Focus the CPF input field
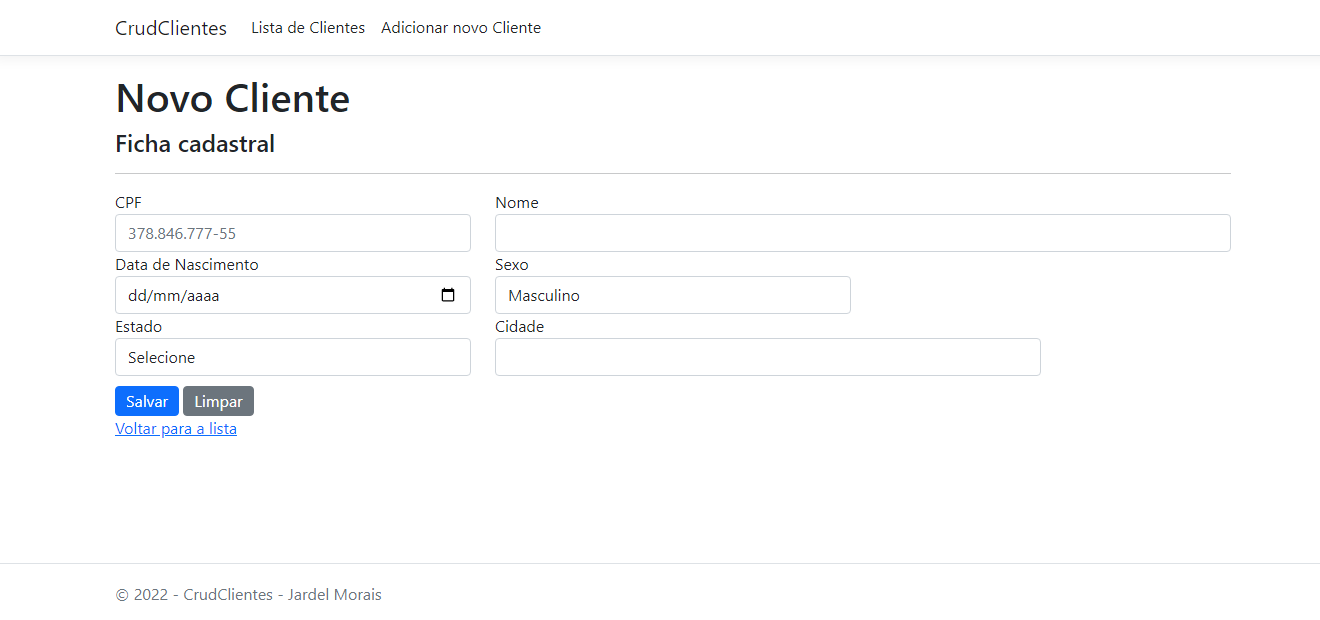1320x620 pixels. 292,233
